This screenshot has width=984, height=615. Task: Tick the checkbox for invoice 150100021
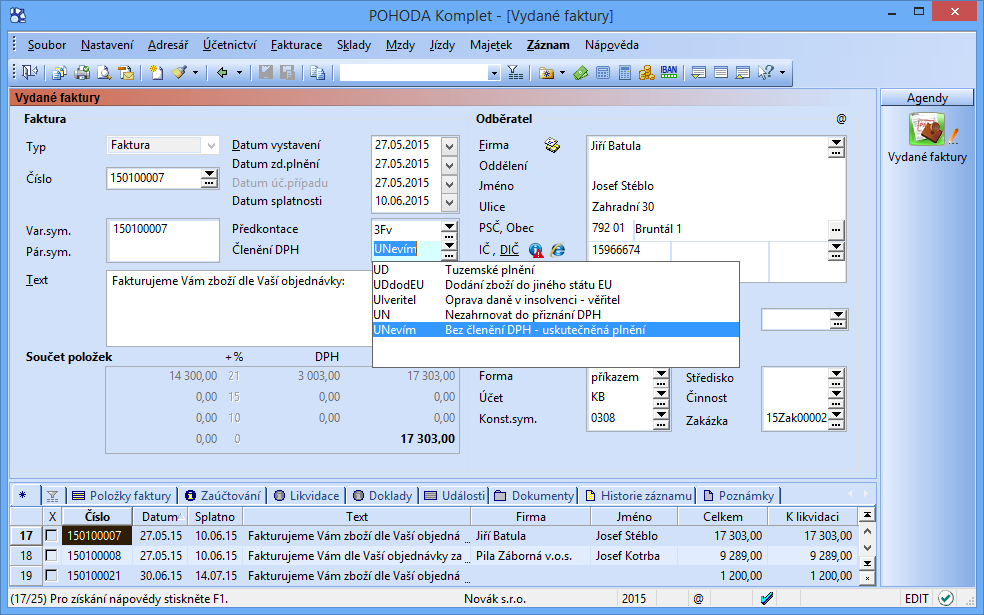[51, 575]
